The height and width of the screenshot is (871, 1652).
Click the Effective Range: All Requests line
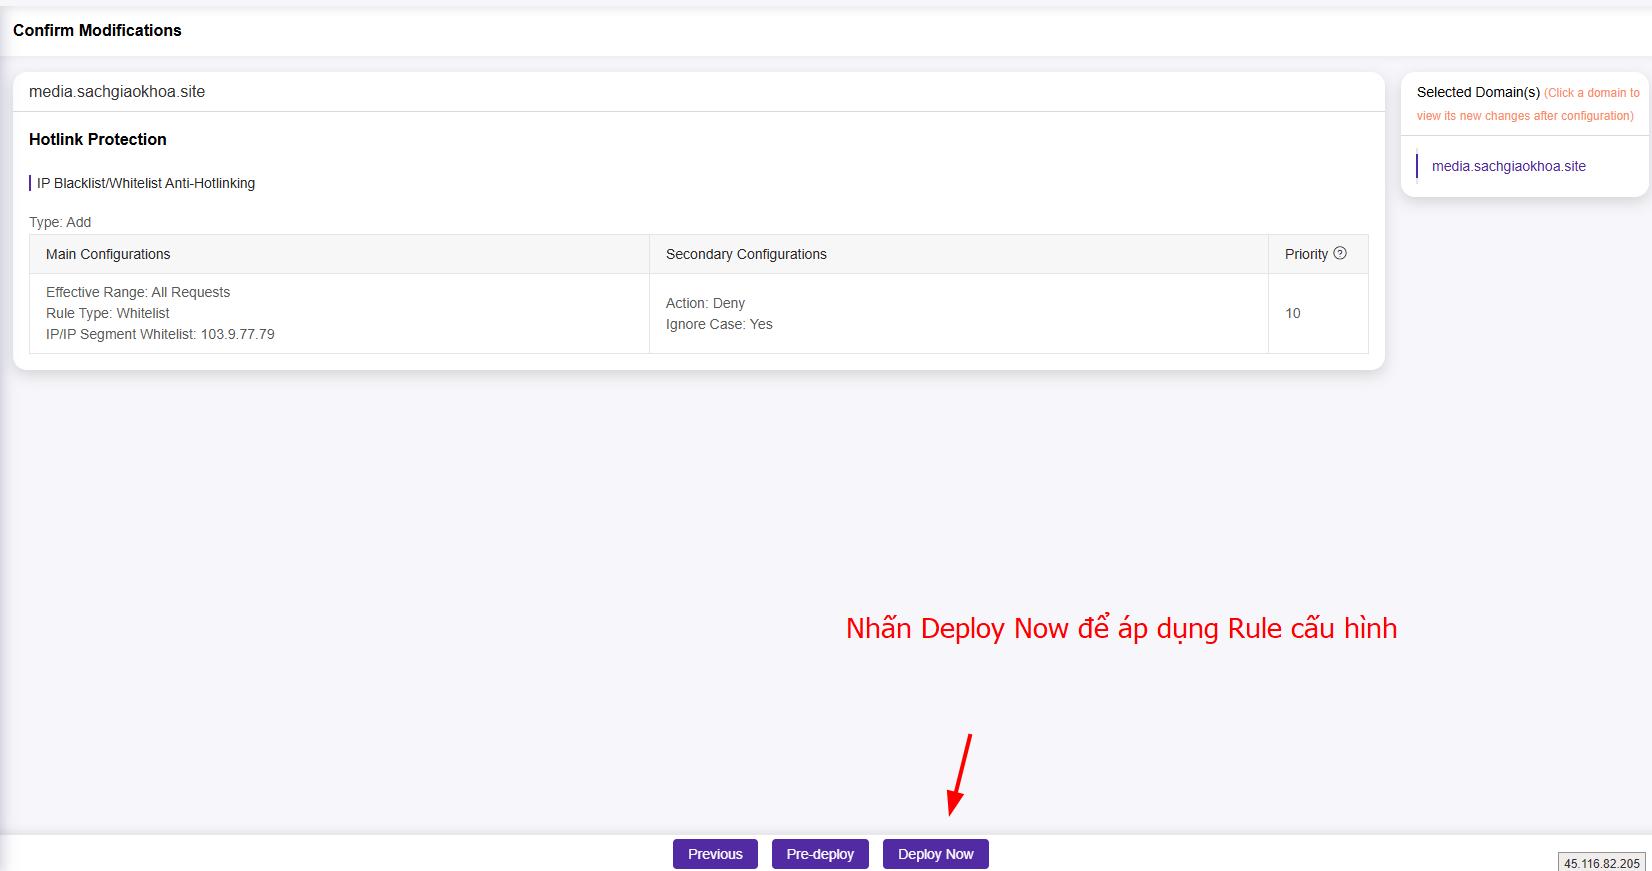tap(138, 292)
